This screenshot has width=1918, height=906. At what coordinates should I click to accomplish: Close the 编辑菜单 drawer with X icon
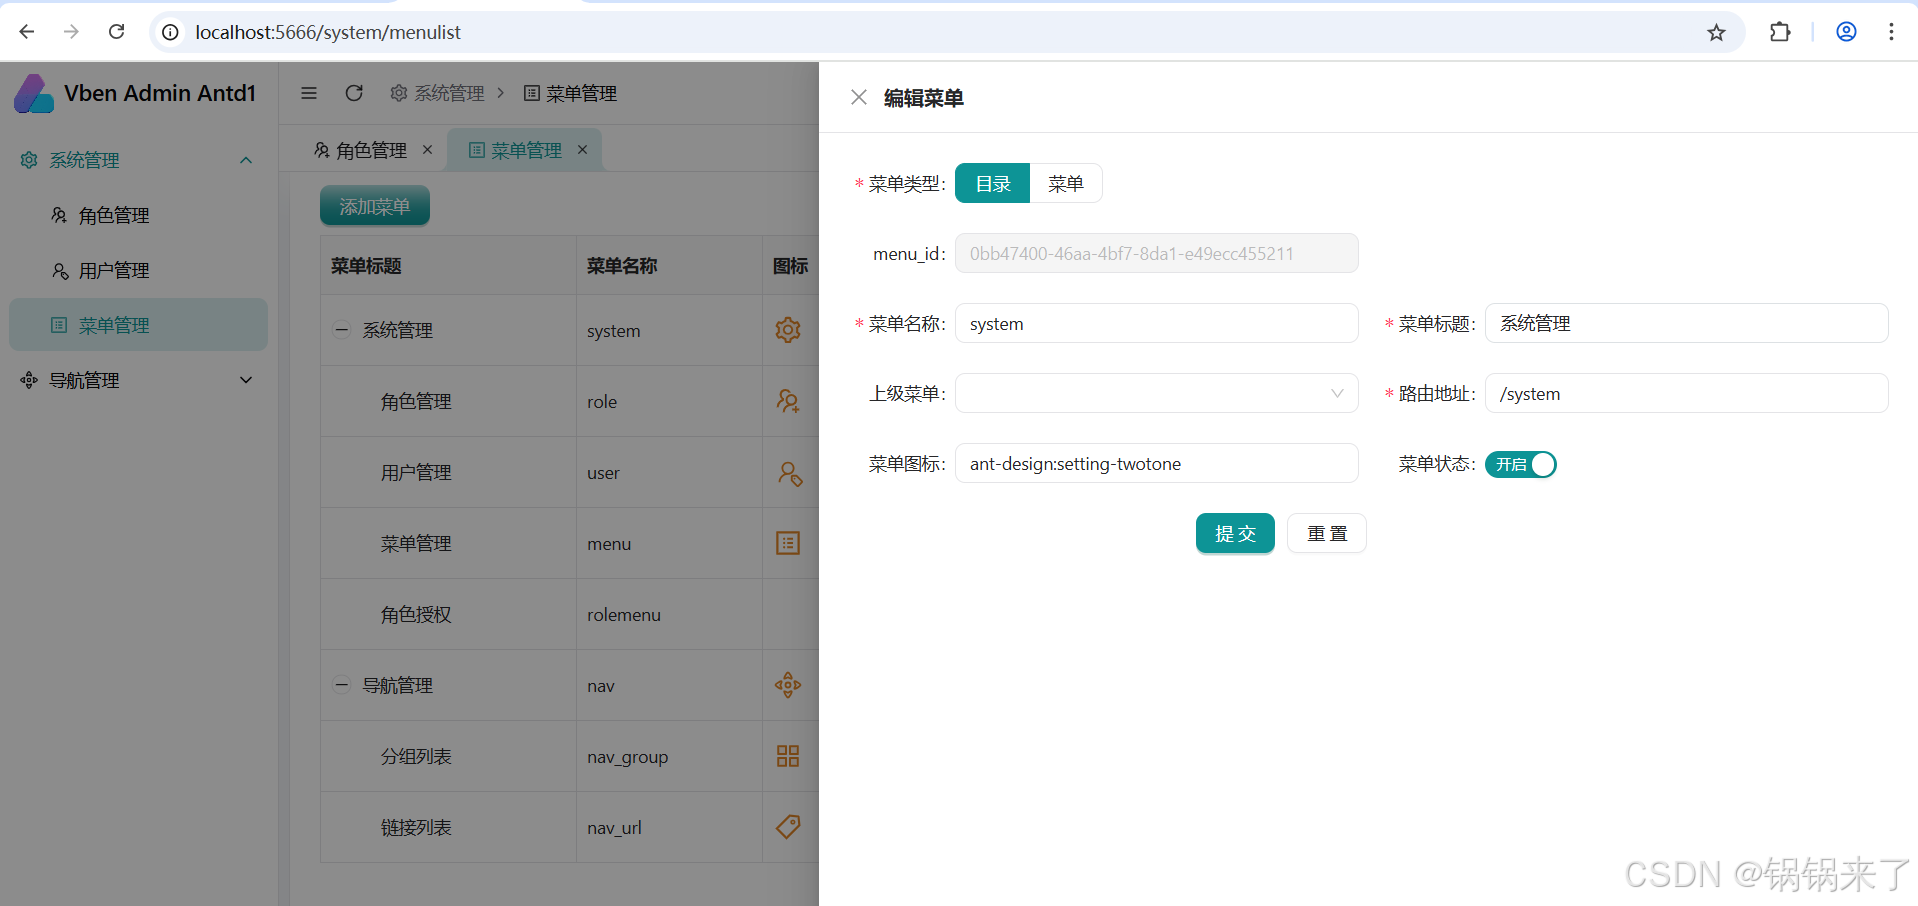(858, 97)
